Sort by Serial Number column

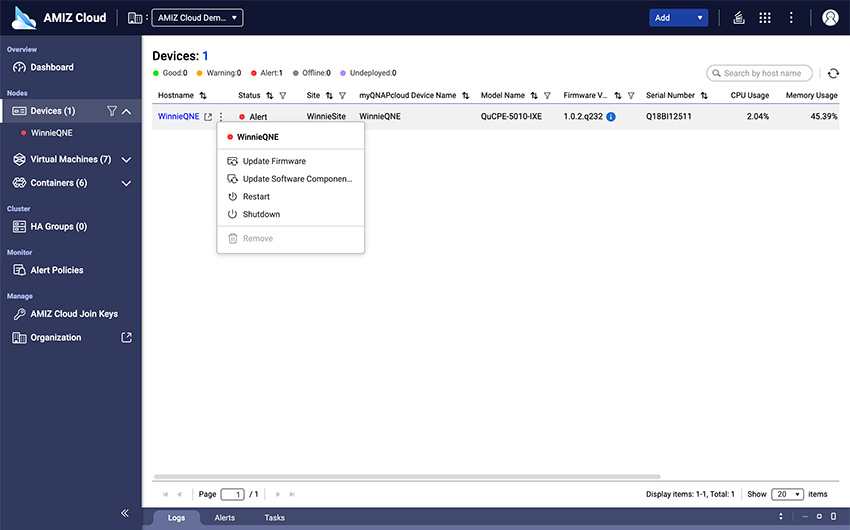(704, 95)
